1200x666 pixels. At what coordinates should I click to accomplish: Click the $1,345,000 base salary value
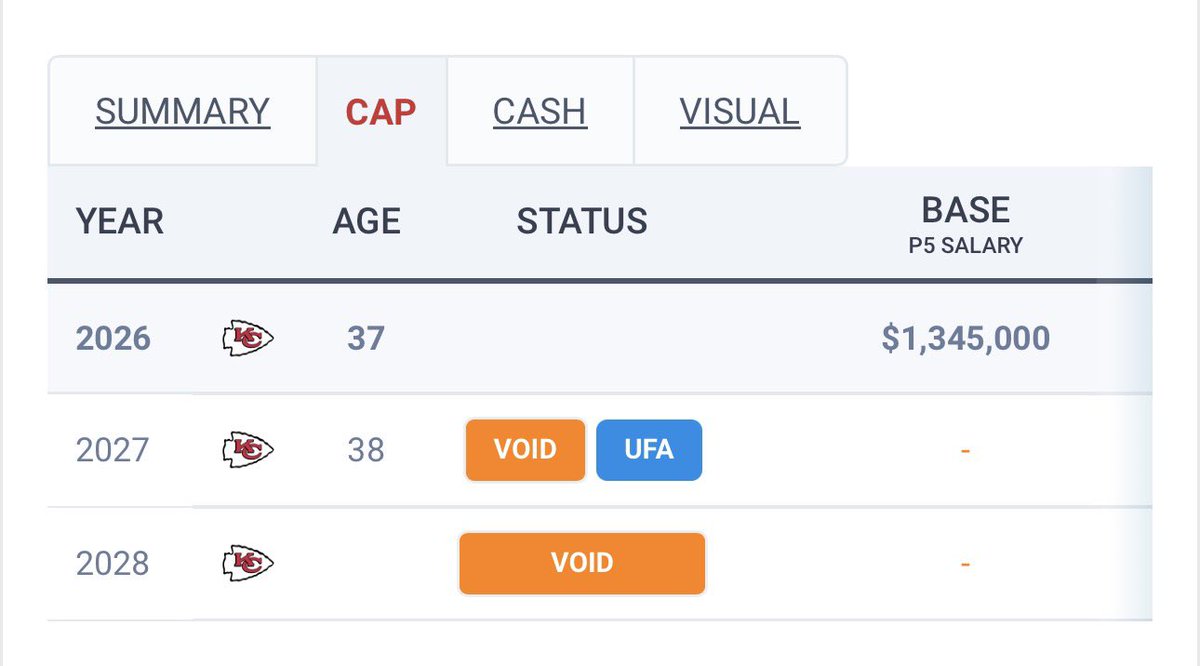[965, 339]
